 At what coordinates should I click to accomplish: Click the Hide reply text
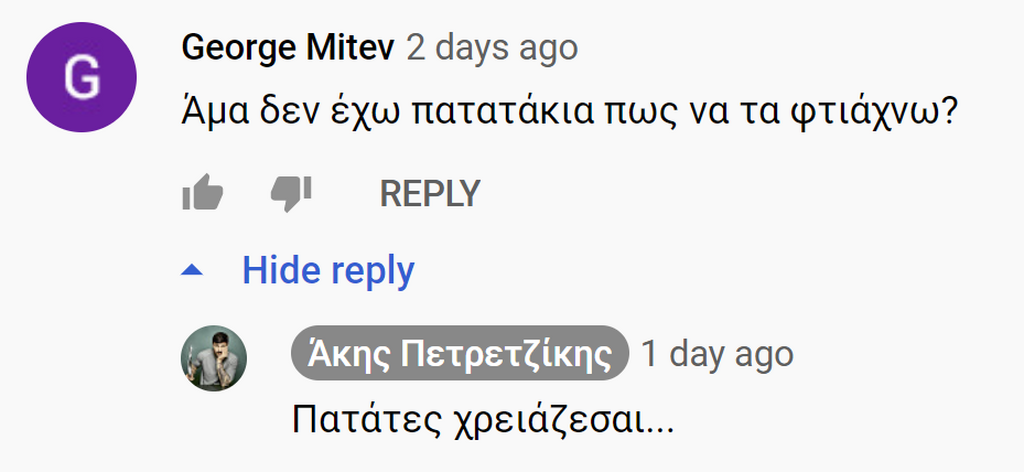(328, 270)
